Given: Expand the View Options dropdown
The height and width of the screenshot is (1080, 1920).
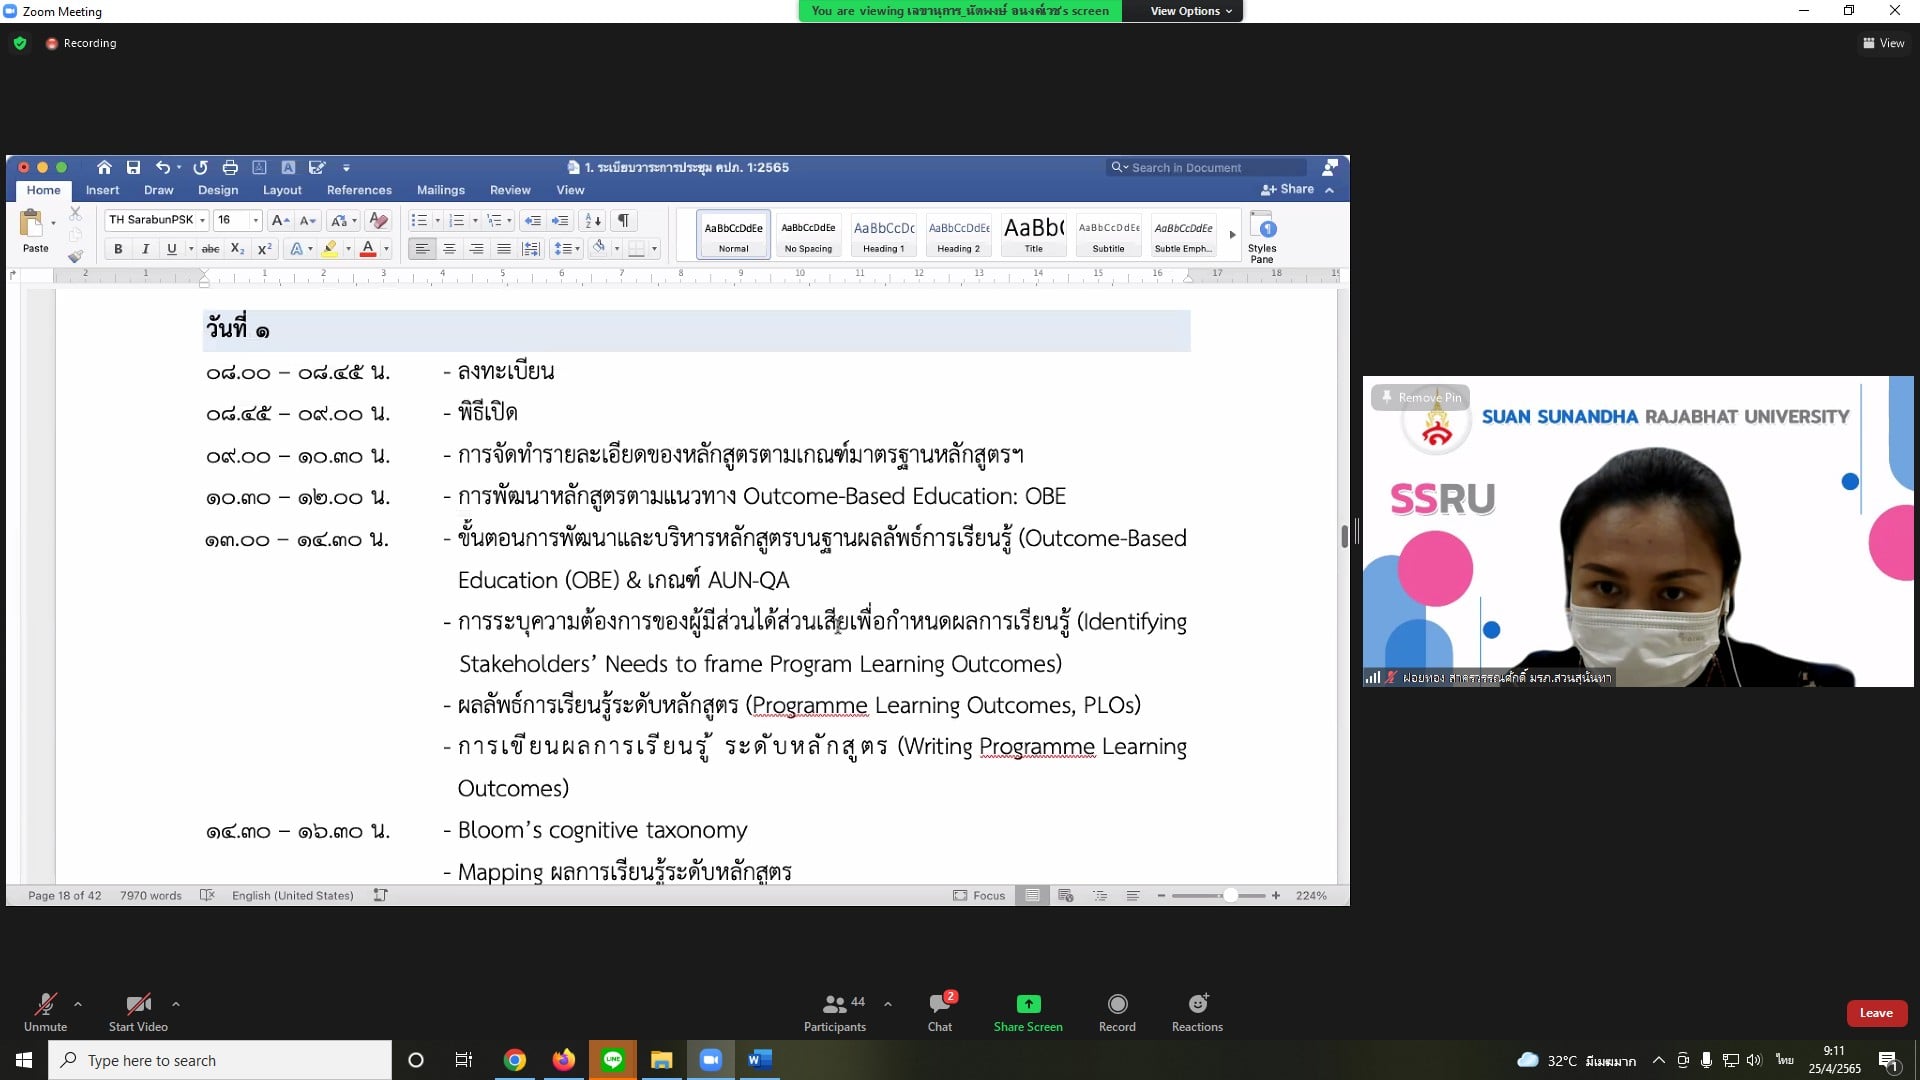Looking at the screenshot, I should (1190, 11).
